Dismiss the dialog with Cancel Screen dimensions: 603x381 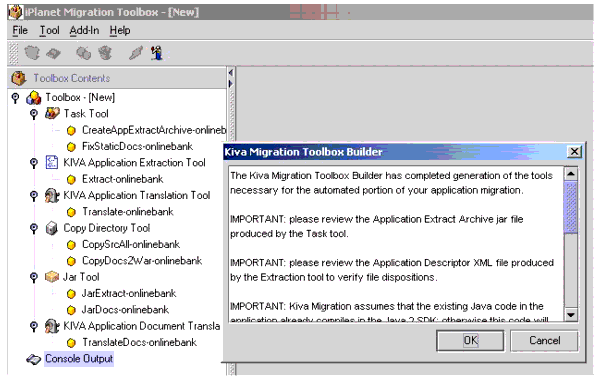point(544,341)
